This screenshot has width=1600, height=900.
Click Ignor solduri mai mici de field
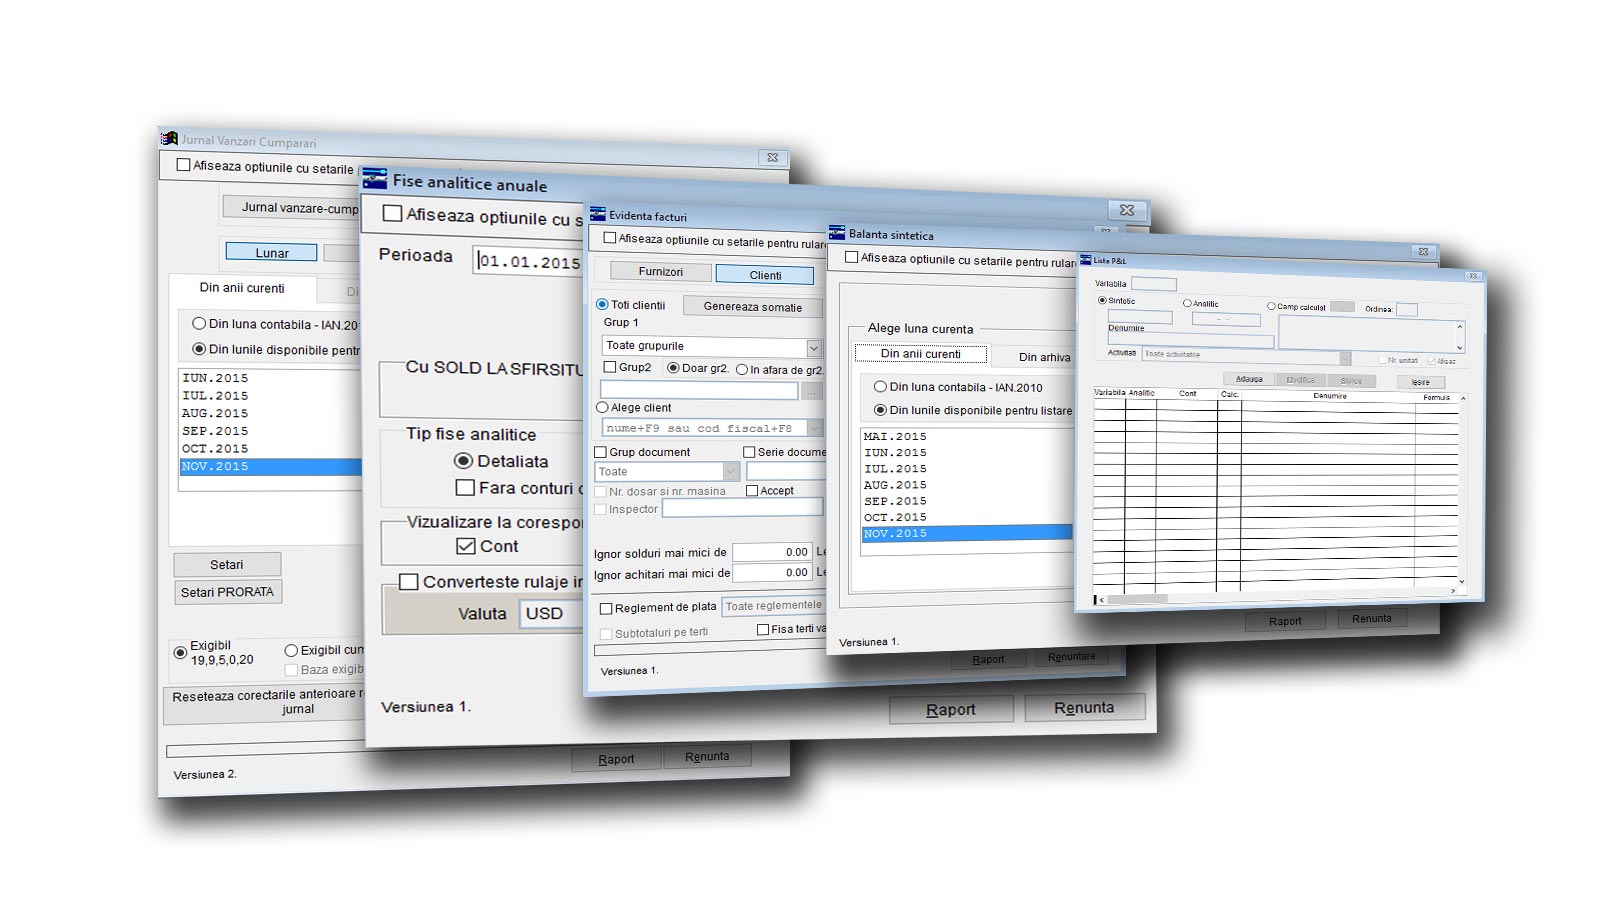point(771,552)
